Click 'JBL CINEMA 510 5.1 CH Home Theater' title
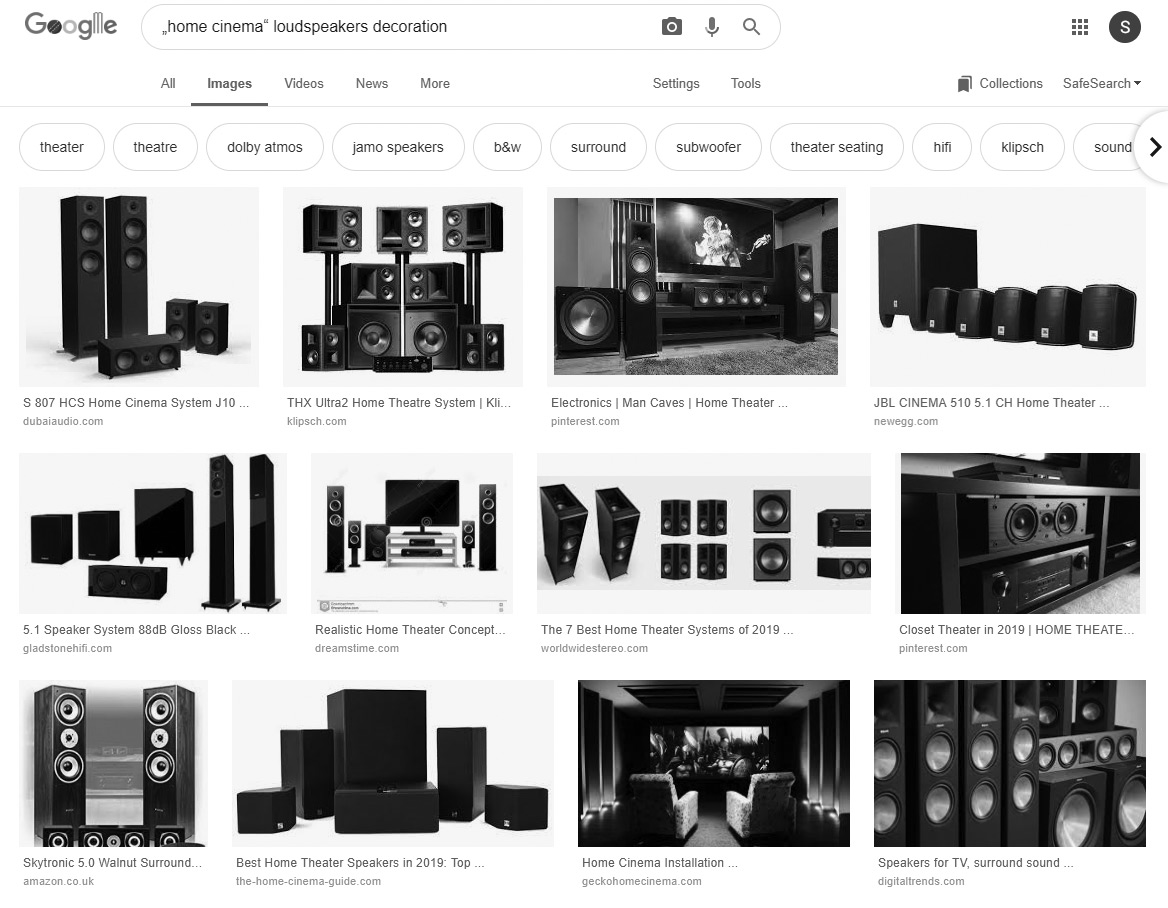The width and height of the screenshot is (1168, 908). pyautogui.click(x=991, y=403)
